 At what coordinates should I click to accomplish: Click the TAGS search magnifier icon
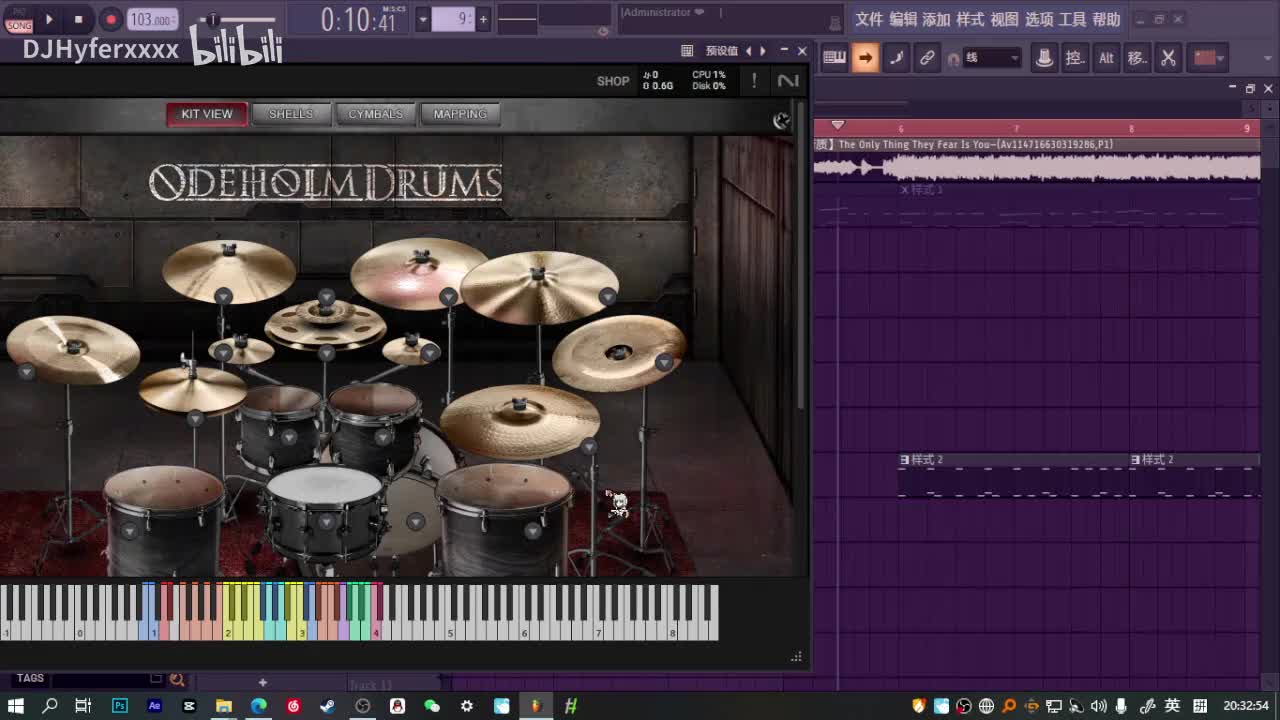point(177,679)
